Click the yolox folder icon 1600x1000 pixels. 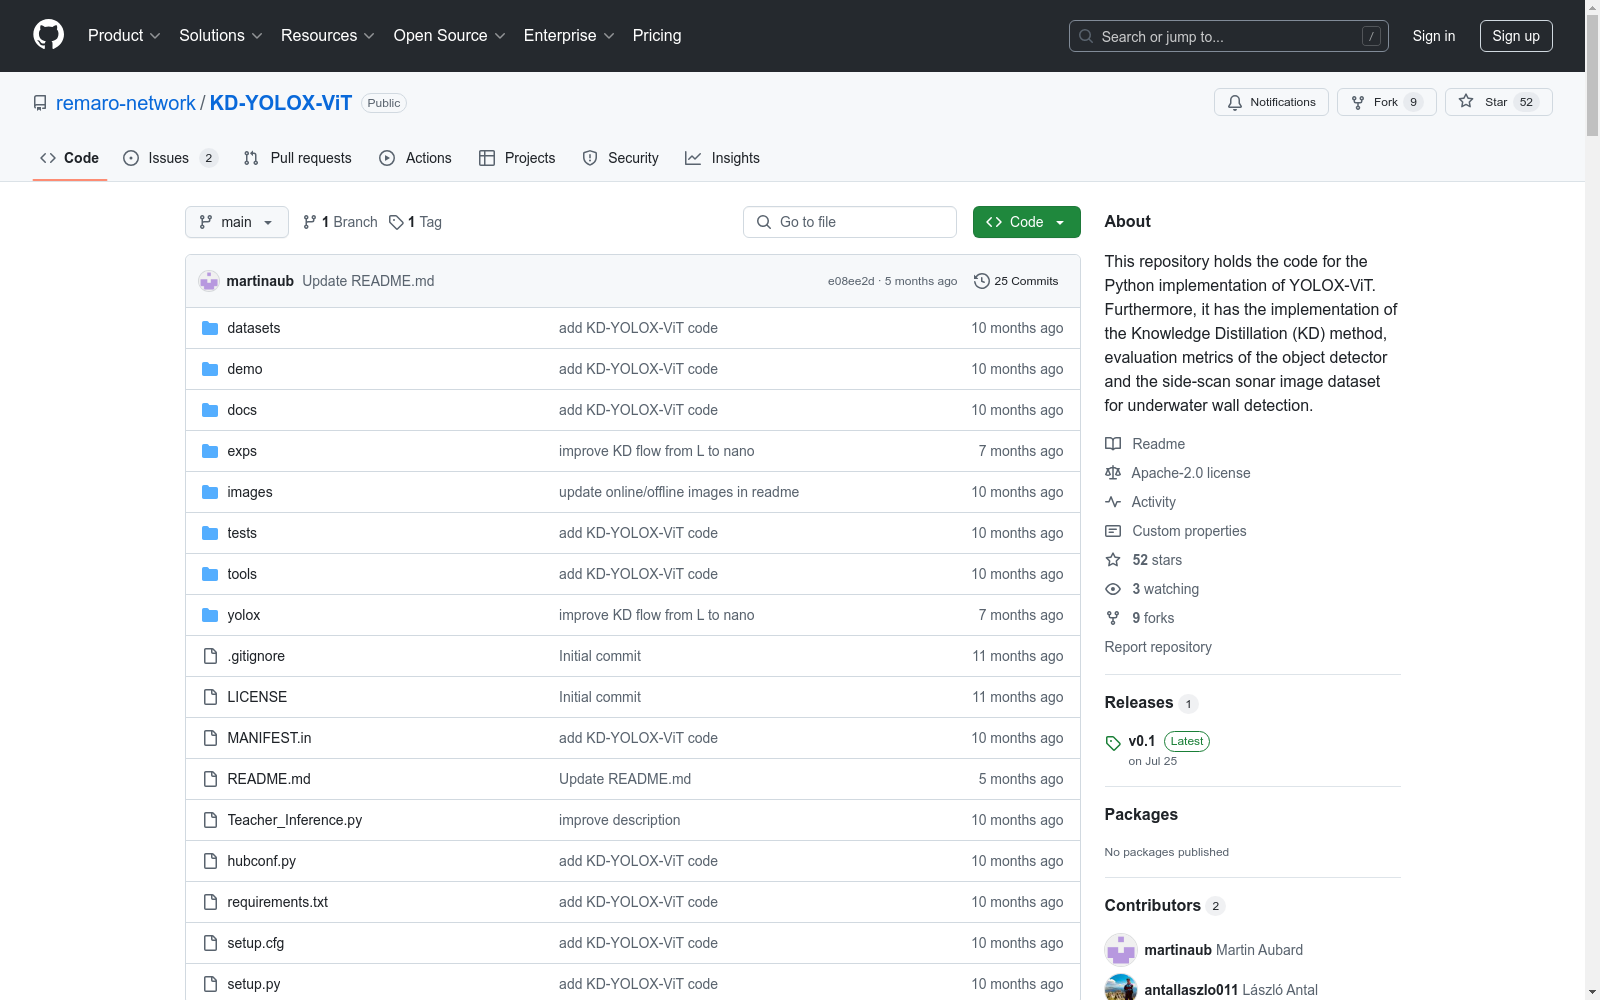point(210,615)
